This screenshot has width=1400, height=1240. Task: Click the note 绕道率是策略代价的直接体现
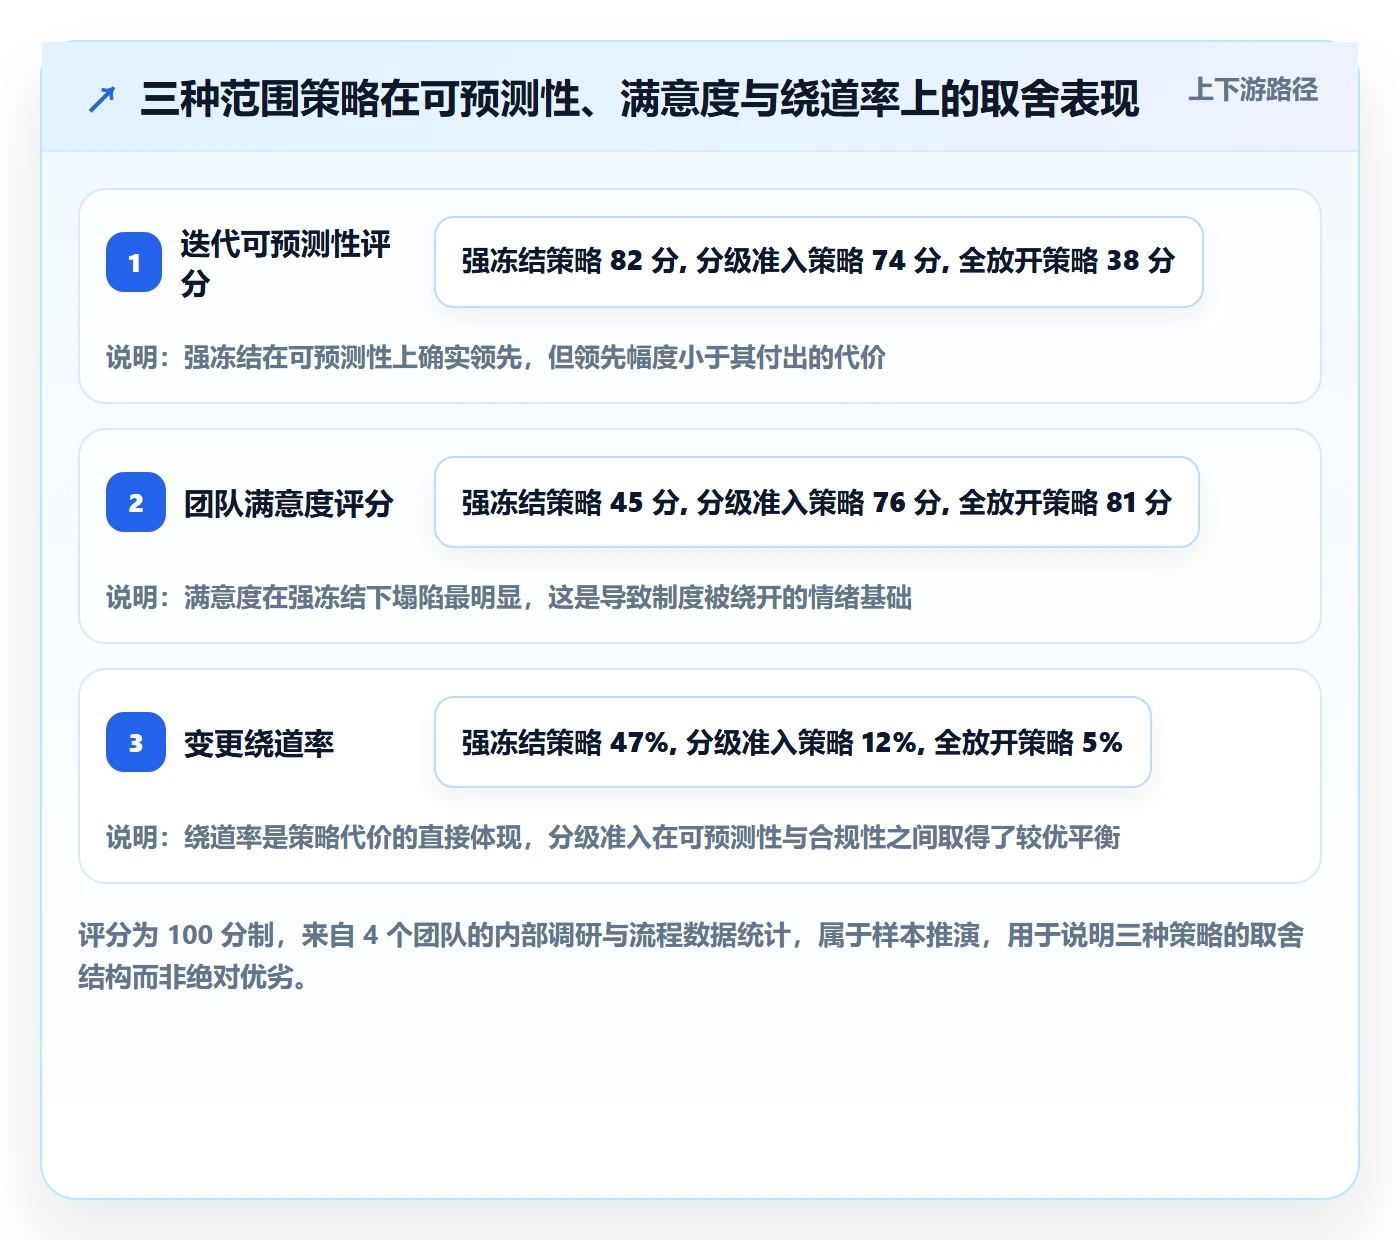[x=613, y=837]
